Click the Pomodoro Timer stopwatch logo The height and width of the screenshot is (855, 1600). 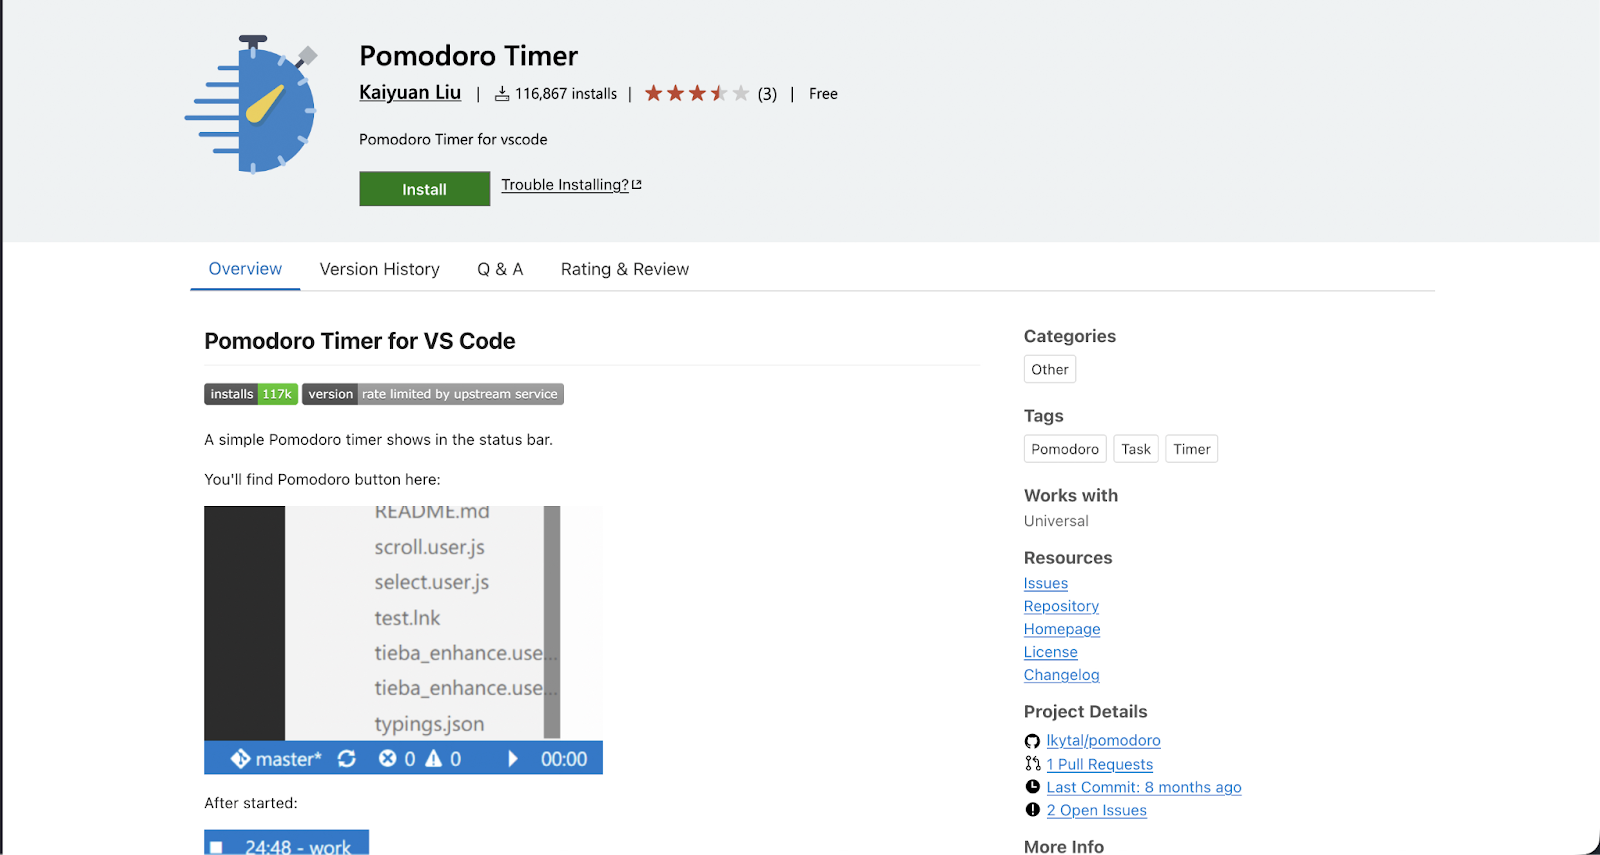pos(251,104)
